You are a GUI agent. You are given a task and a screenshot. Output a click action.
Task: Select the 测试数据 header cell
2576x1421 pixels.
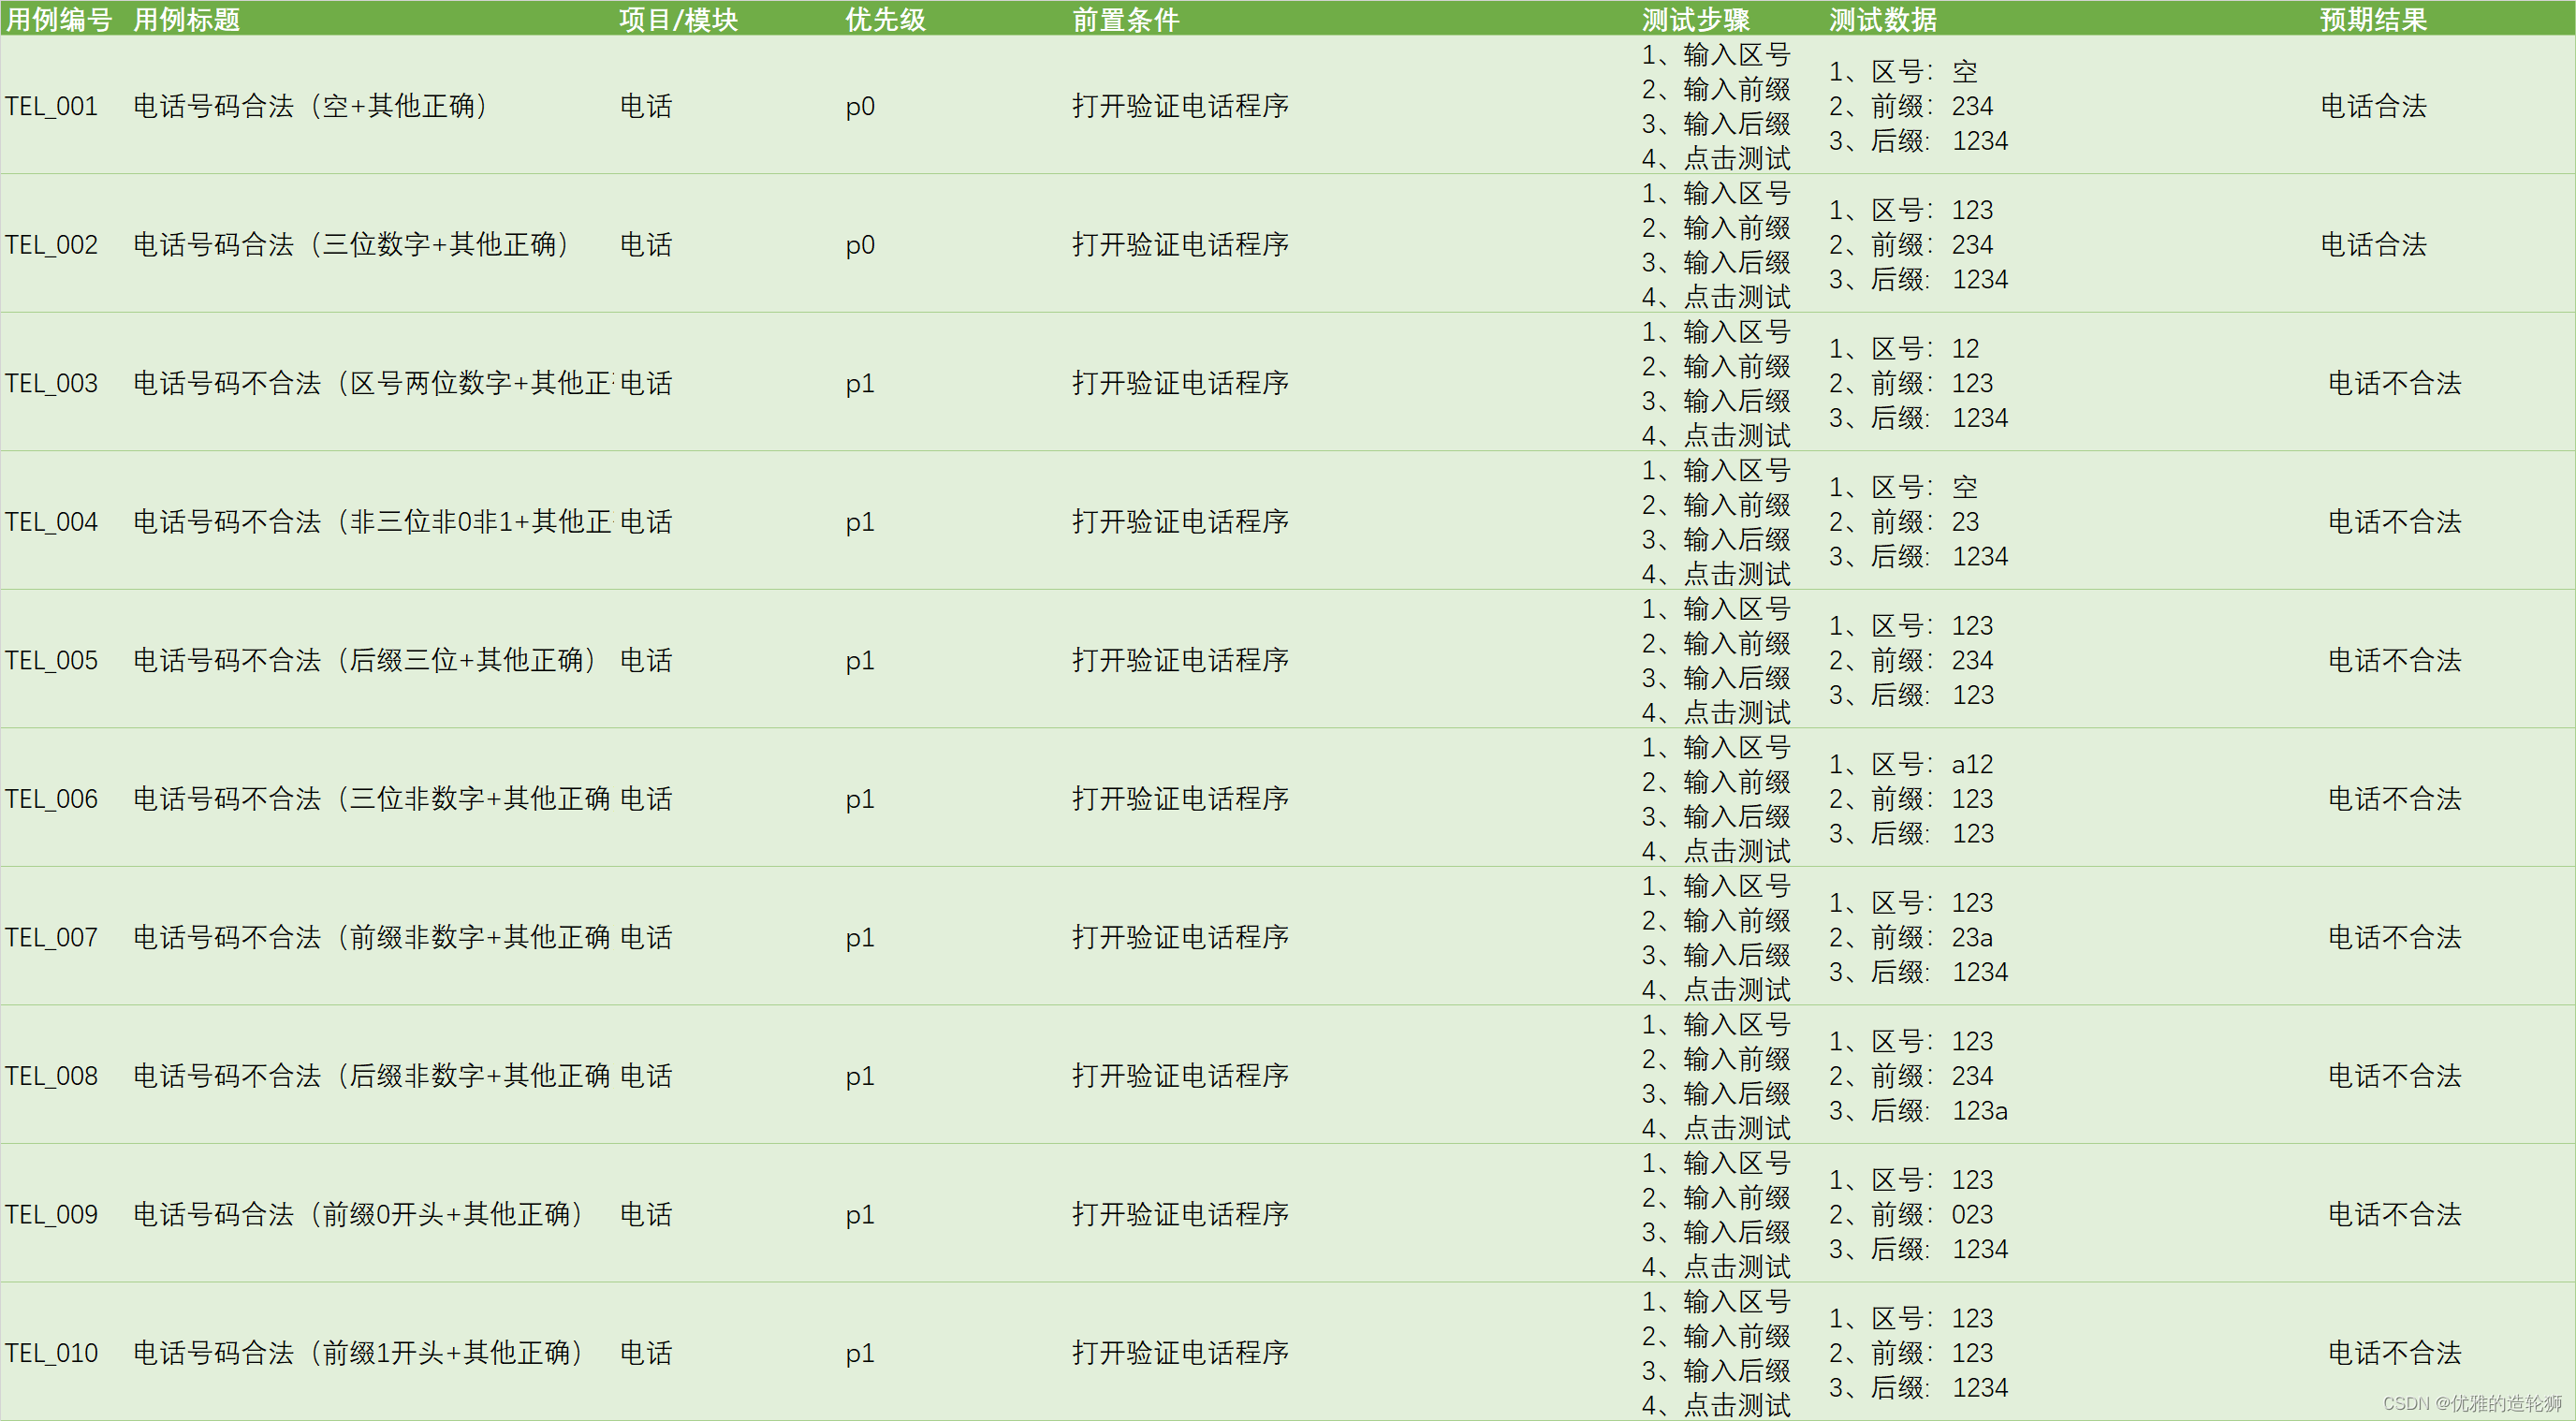tap(1882, 19)
